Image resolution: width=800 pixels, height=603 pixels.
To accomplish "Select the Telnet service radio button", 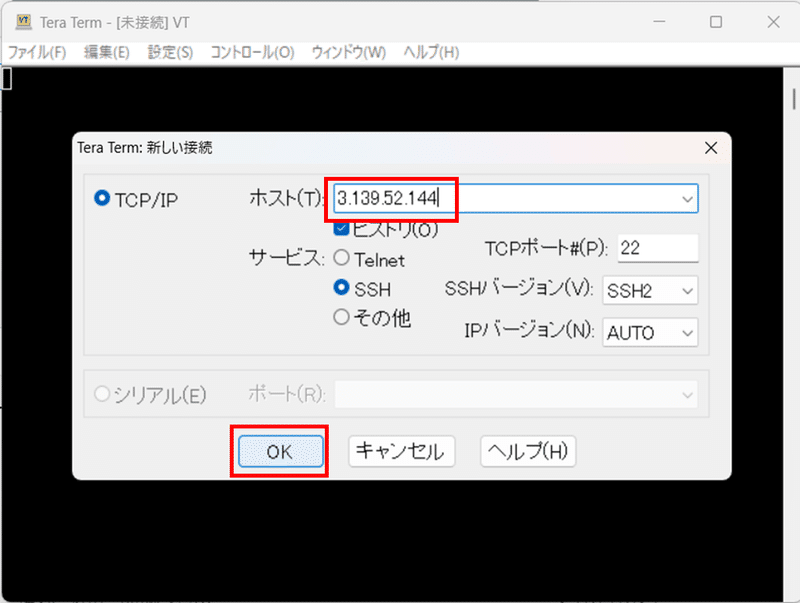I will [341, 258].
